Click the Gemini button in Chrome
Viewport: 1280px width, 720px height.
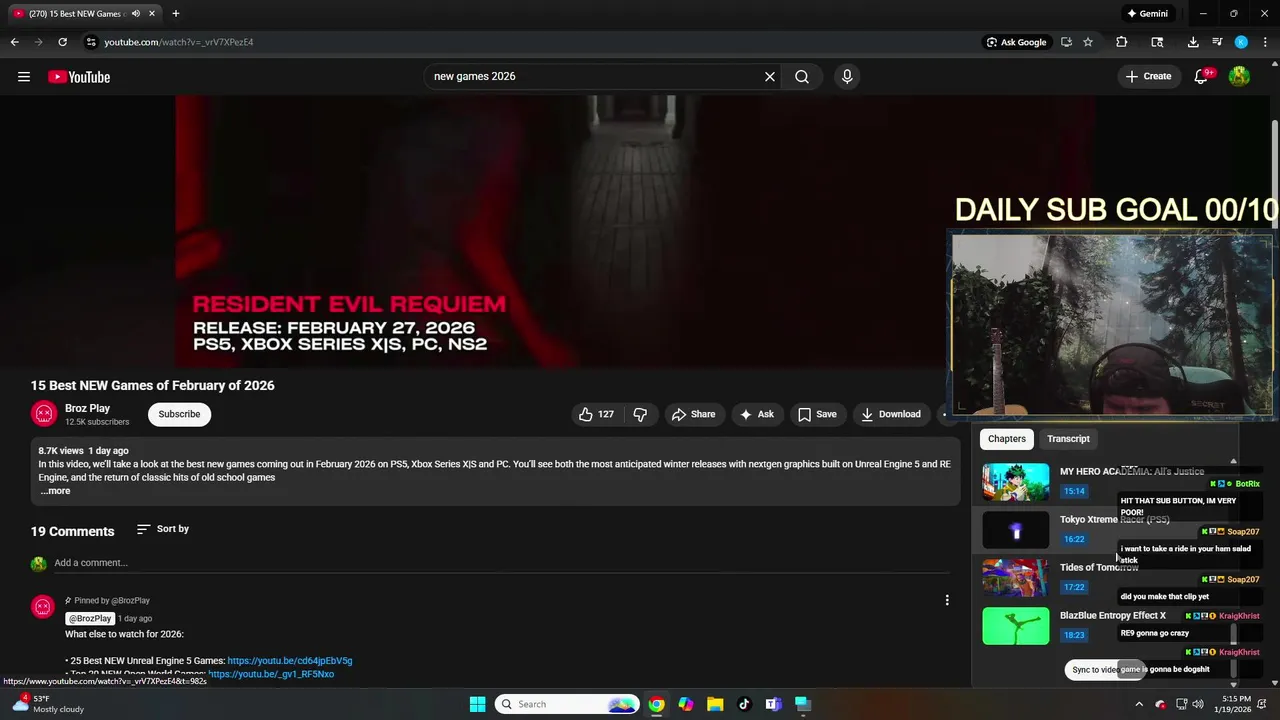point(1147,14)
